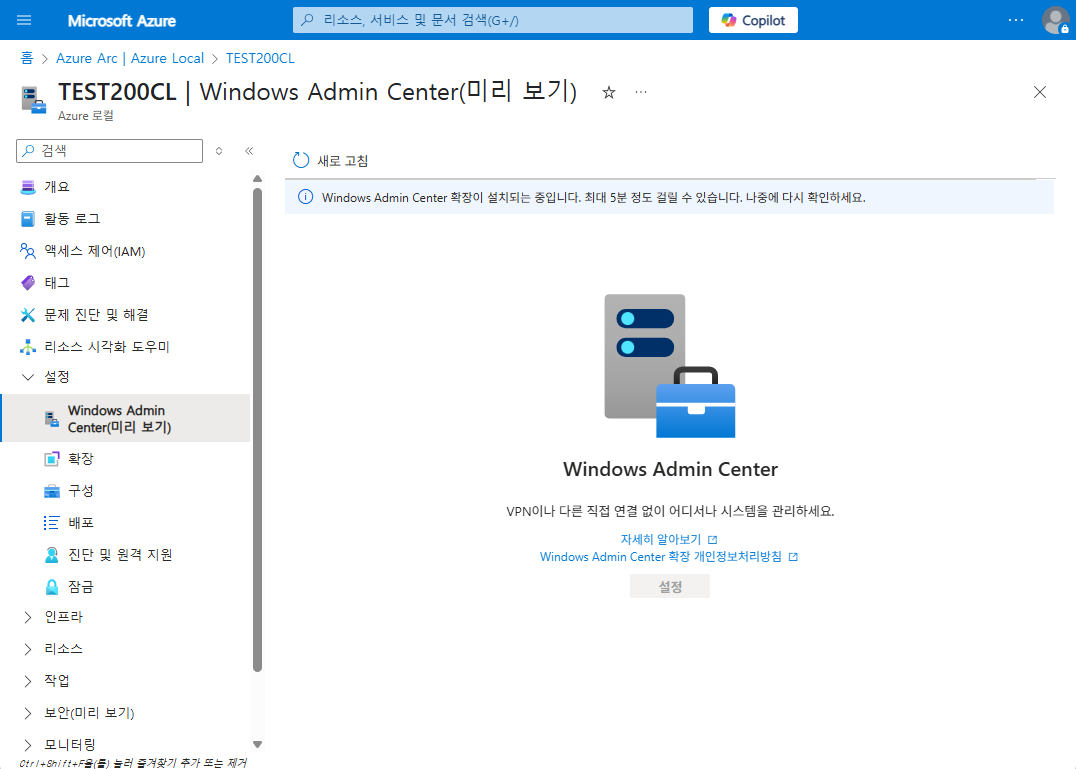The image size is (1076, 769).
Task: Open the title ellipsis more actions
Action: 641,92
